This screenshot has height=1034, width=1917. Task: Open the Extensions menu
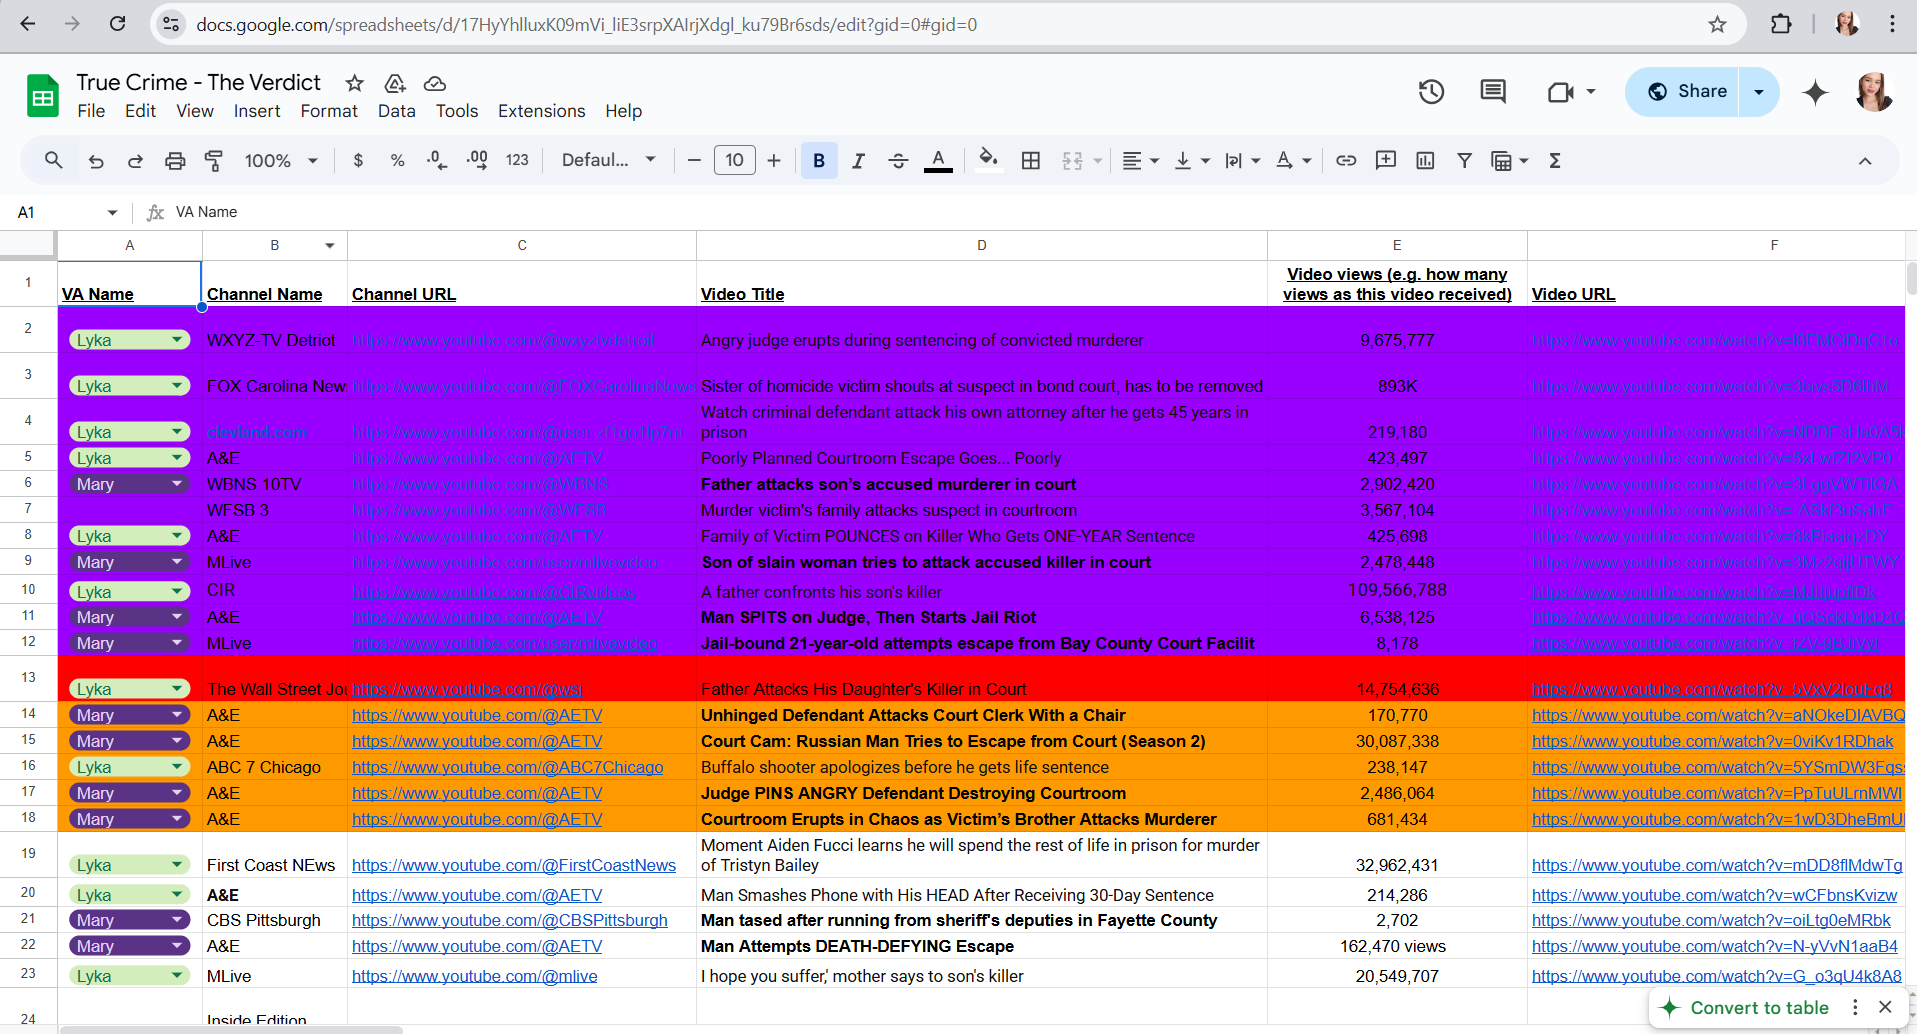click(x=541, y=111)
